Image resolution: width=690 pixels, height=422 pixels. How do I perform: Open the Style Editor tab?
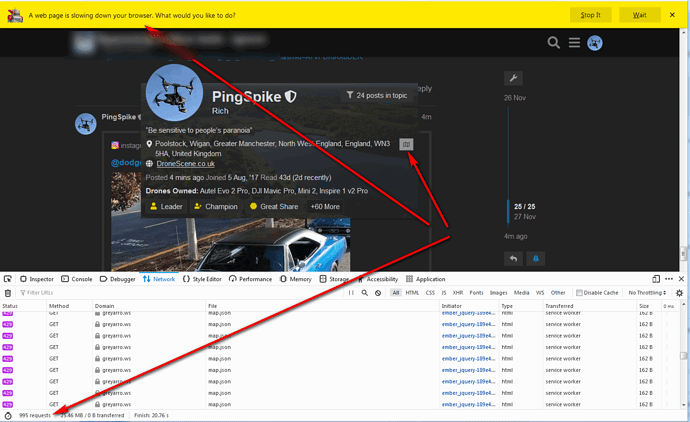point(202,279)
